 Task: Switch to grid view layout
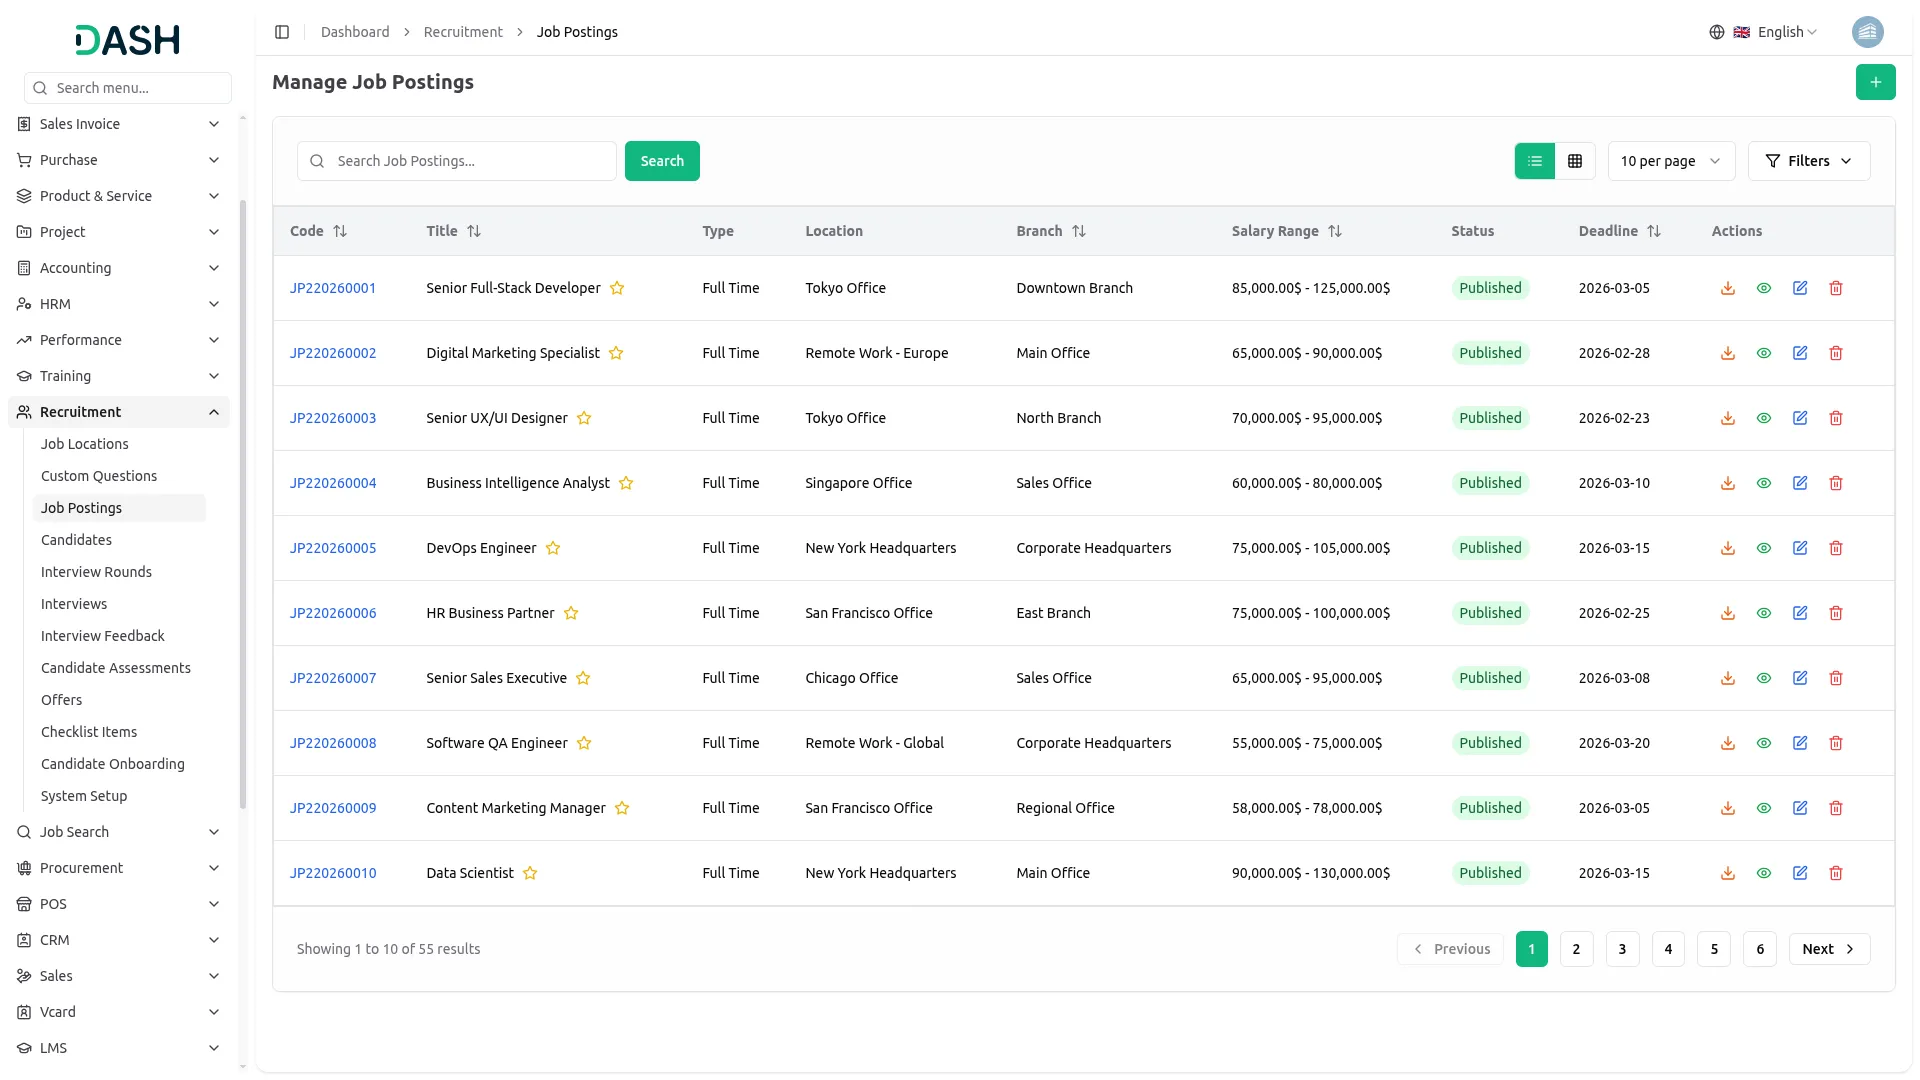(1574, 161)
